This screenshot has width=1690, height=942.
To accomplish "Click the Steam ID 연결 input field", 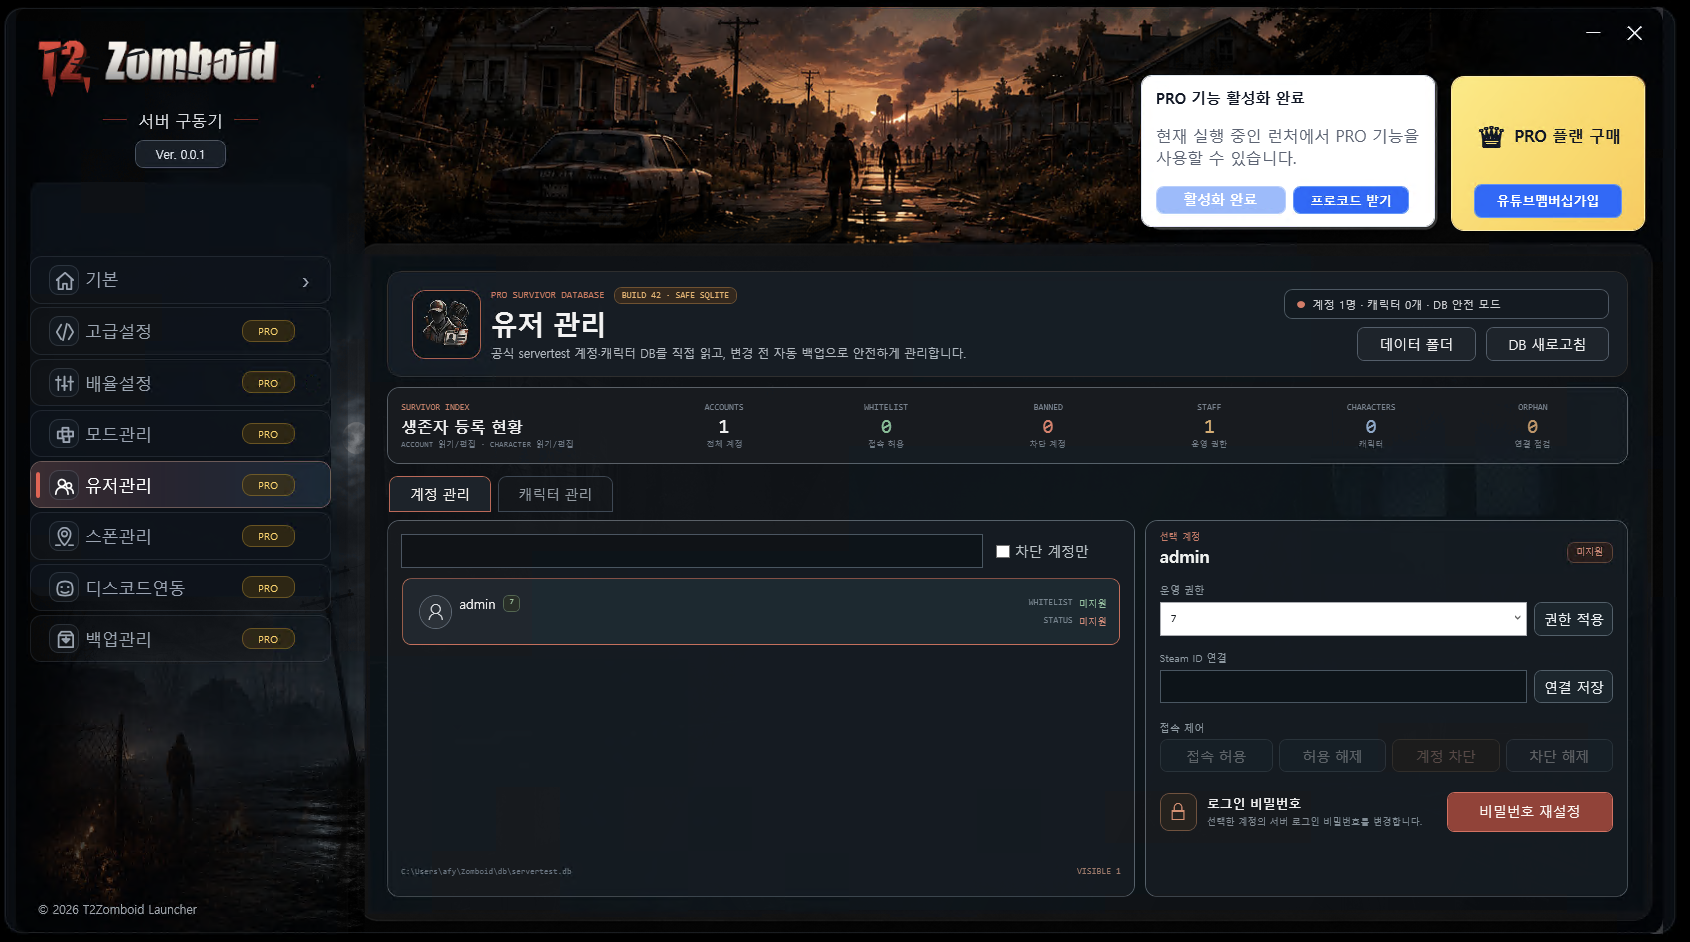I will (x=1342, y=687).
